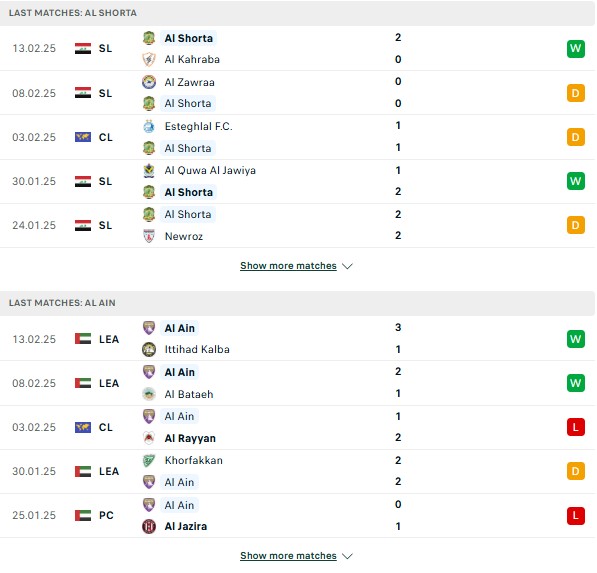Click the Newroz team logo
This screenshot has width=597, height=573.
point(148,236)
